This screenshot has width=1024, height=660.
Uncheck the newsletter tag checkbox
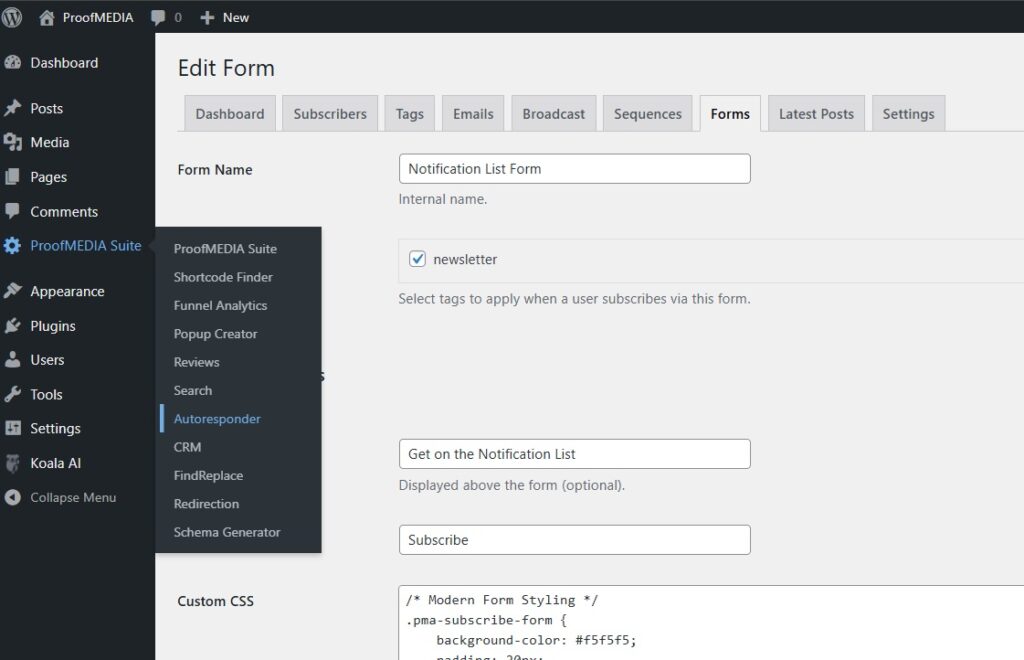[418, 259]
